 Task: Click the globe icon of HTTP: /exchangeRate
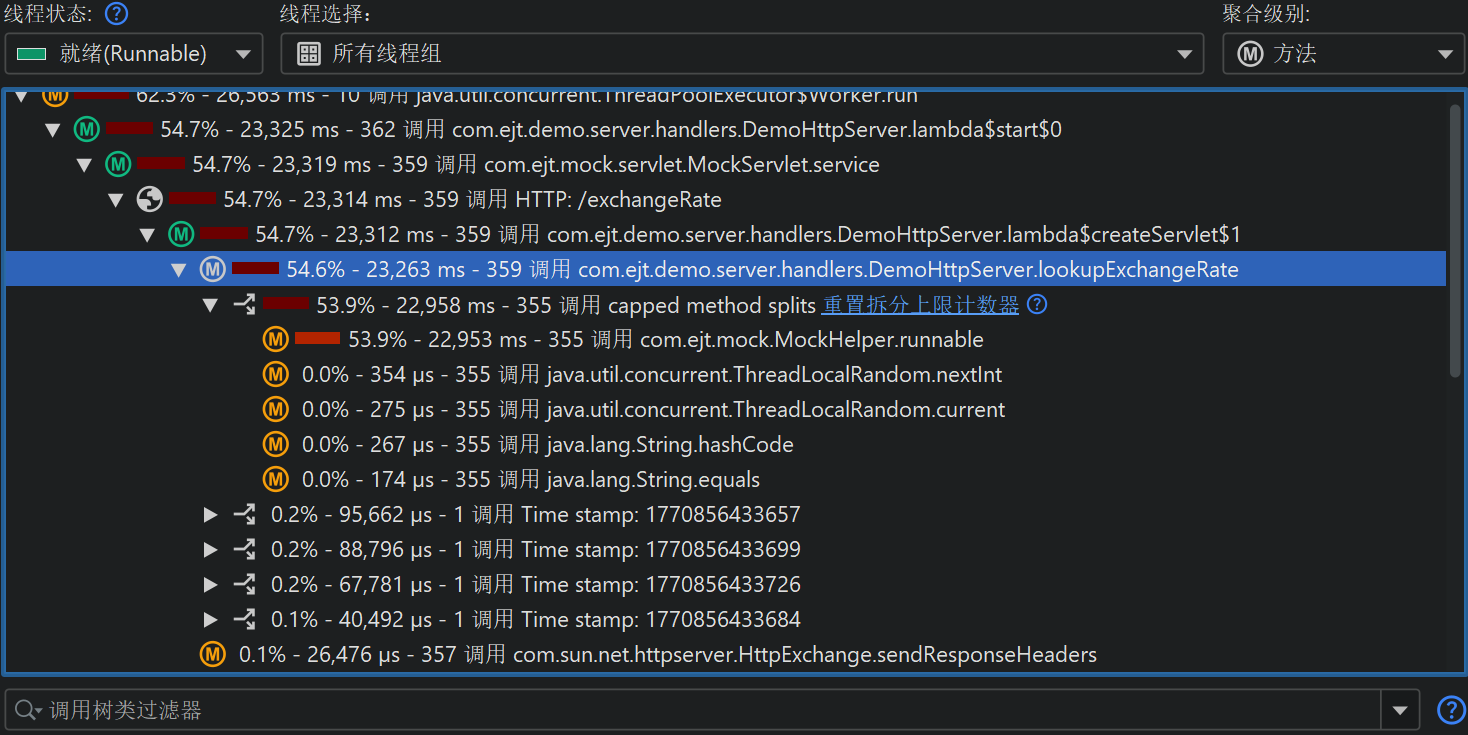tap(150, 199)
